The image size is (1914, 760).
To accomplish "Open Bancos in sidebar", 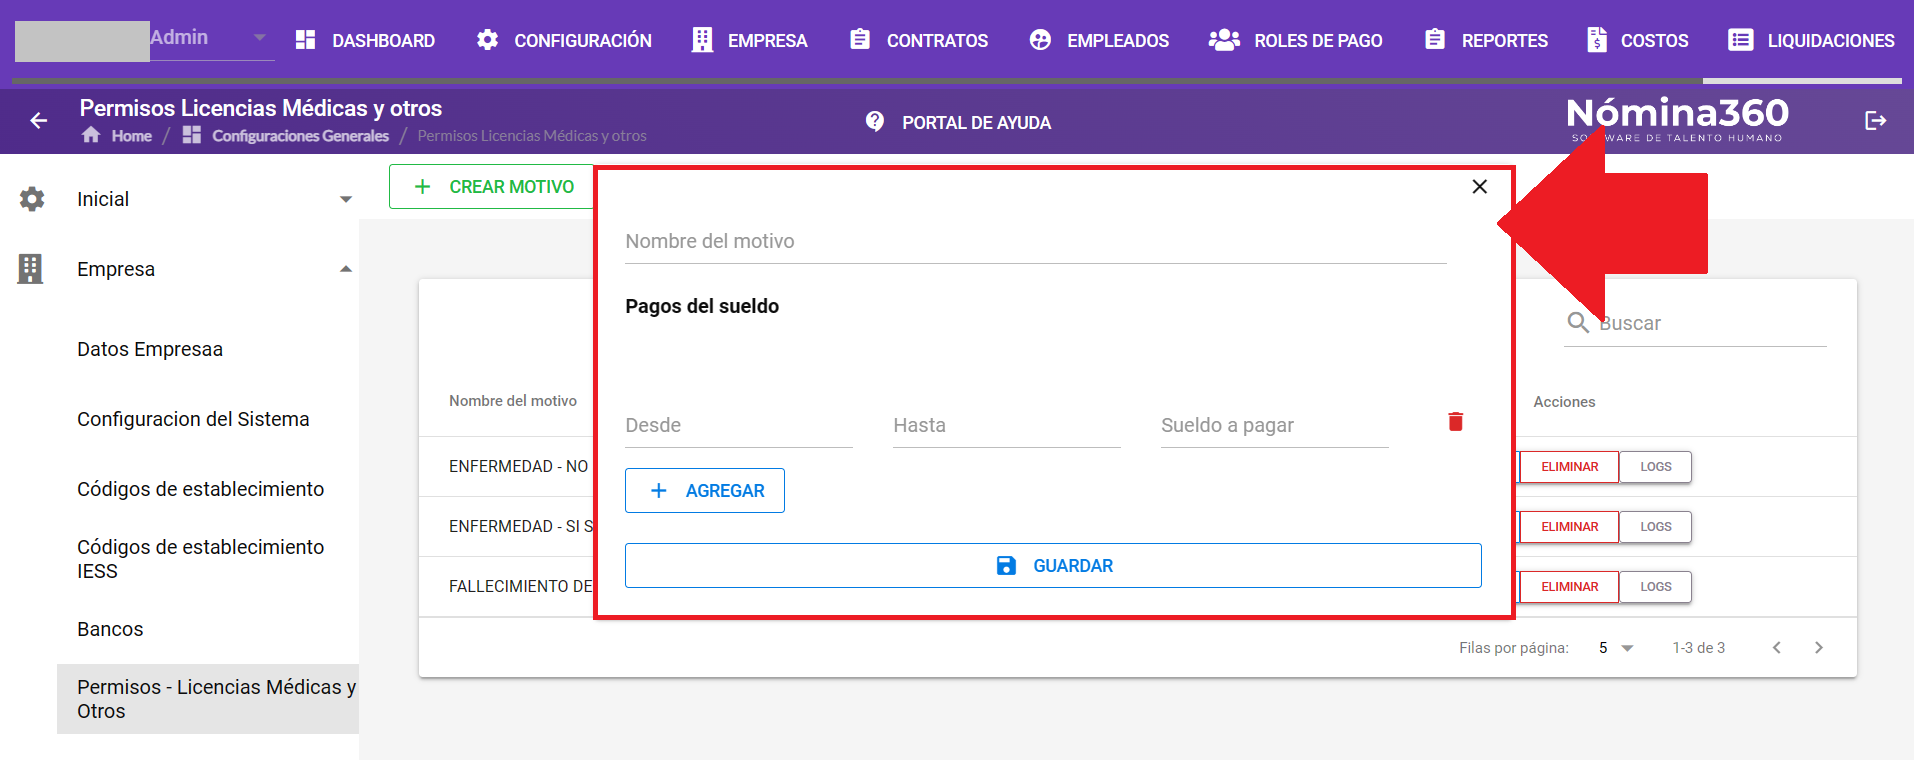I will coord(110,629).
